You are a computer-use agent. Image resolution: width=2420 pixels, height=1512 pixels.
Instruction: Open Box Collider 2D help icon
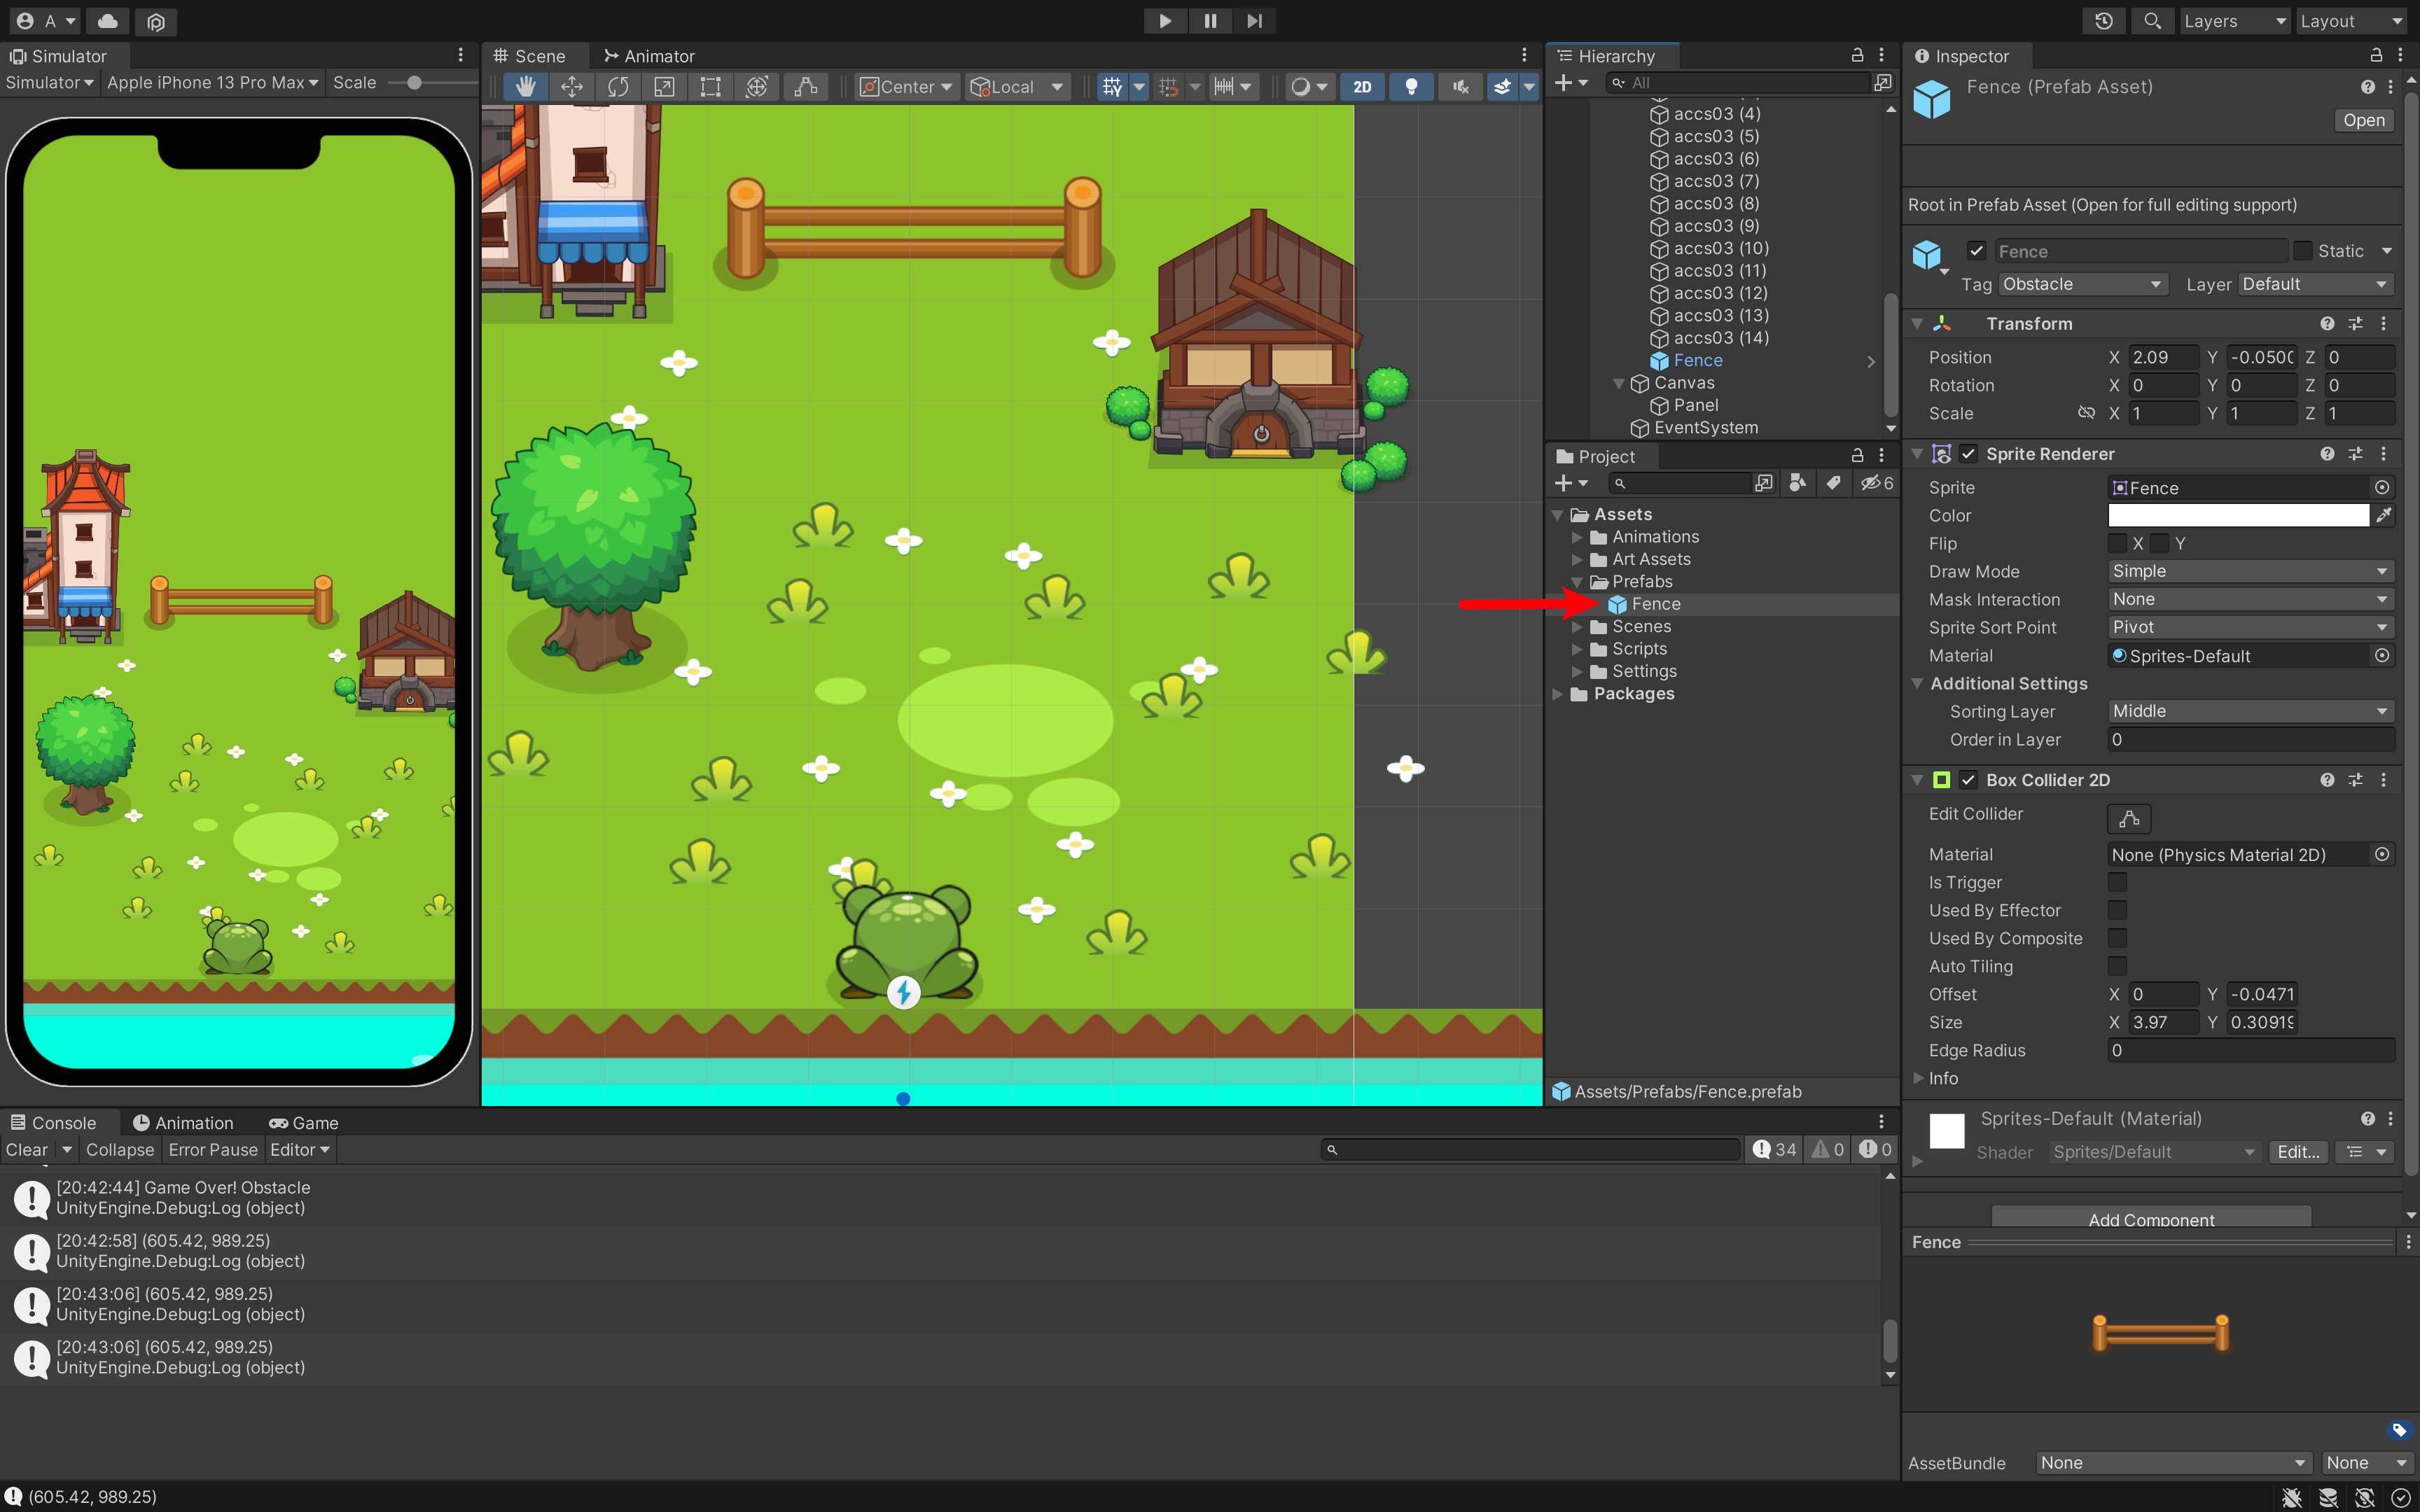pyautogui.click(x=2327, y=780)
